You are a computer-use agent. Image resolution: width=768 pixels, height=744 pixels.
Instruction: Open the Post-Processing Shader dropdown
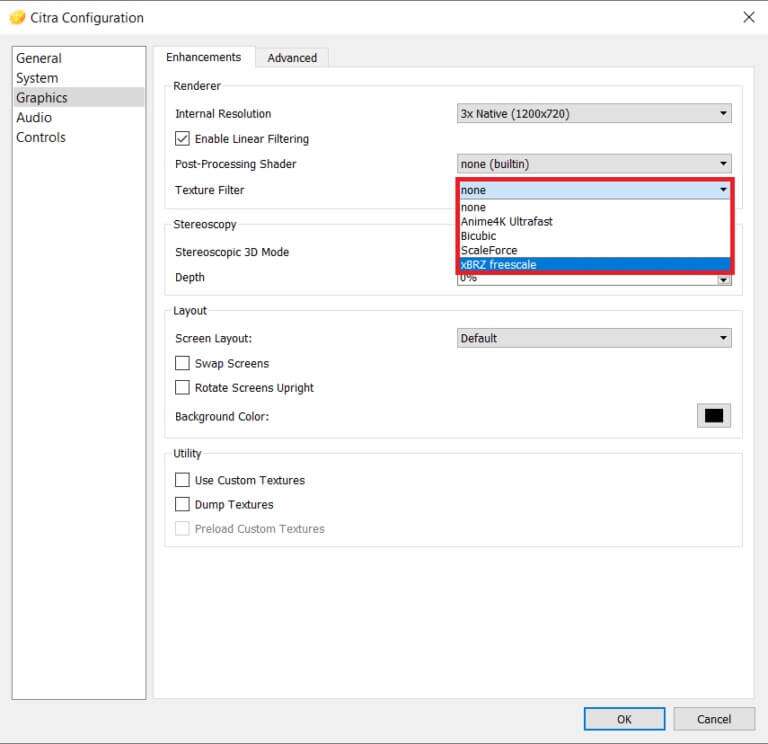coord(594,164)
